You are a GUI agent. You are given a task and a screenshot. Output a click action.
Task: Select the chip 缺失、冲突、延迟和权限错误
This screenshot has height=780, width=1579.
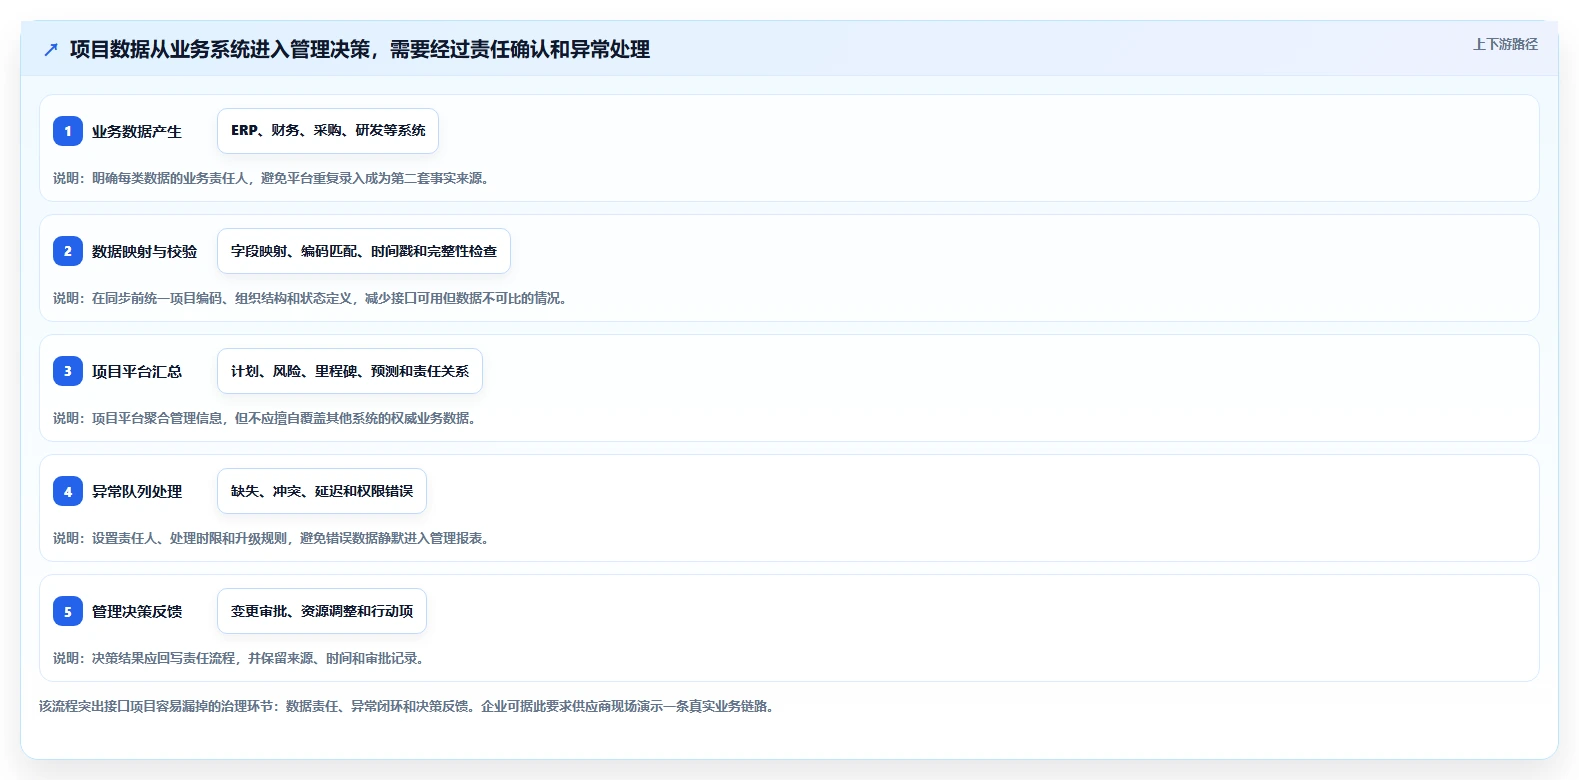pyautogui.click(x=322, y=491)
